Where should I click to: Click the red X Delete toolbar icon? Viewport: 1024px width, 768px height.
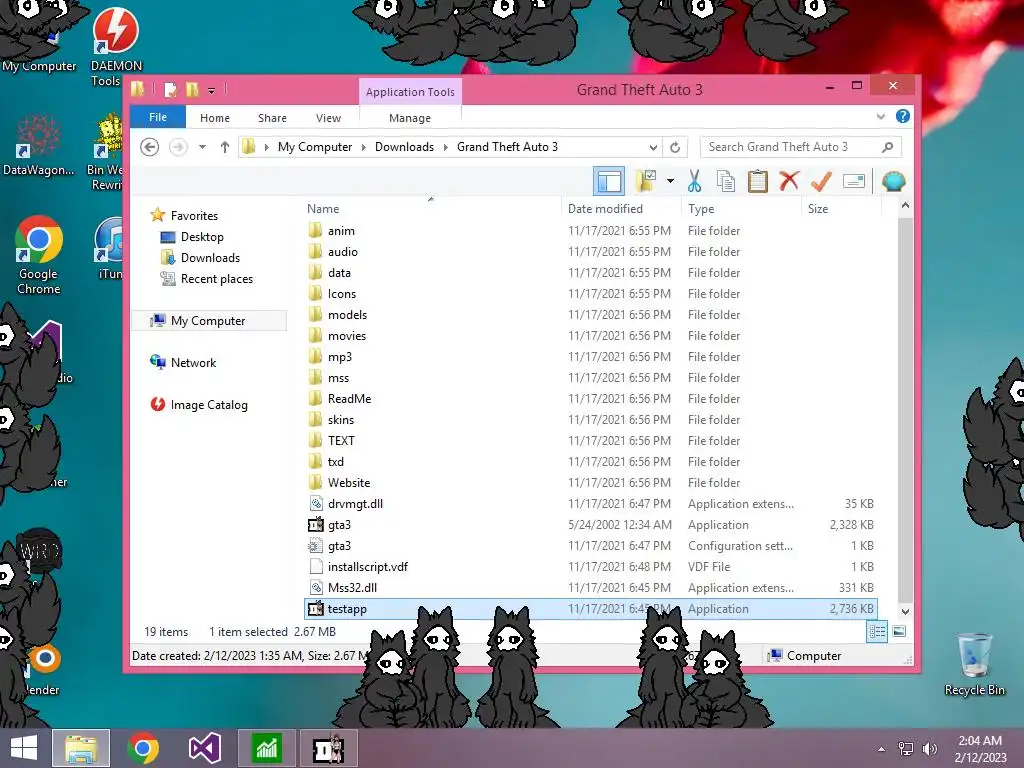(x=789, y=180)
